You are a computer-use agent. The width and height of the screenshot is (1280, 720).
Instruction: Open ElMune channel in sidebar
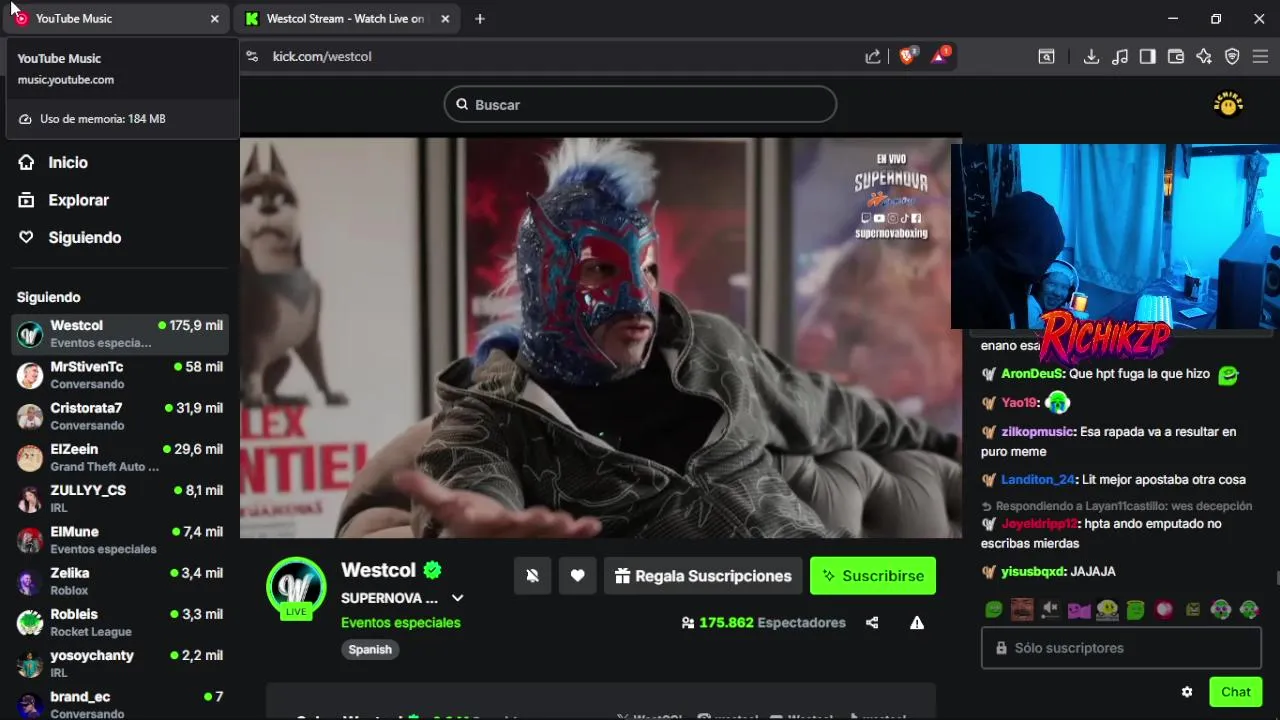tap(120, 540)
